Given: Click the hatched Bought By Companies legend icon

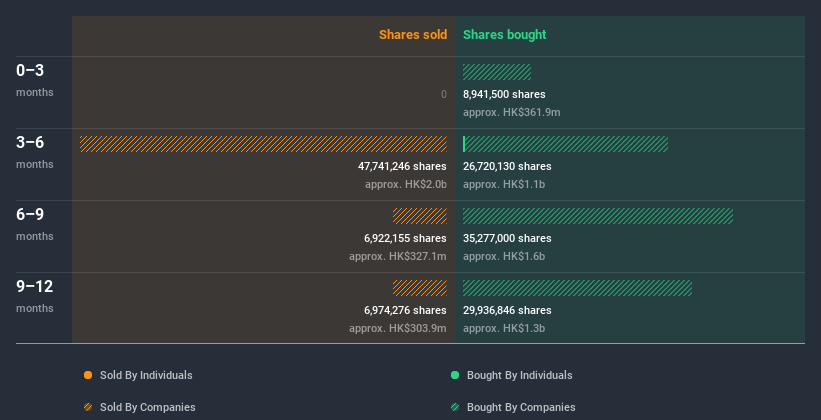Looking at the screenshot, I should pos(455,407).
